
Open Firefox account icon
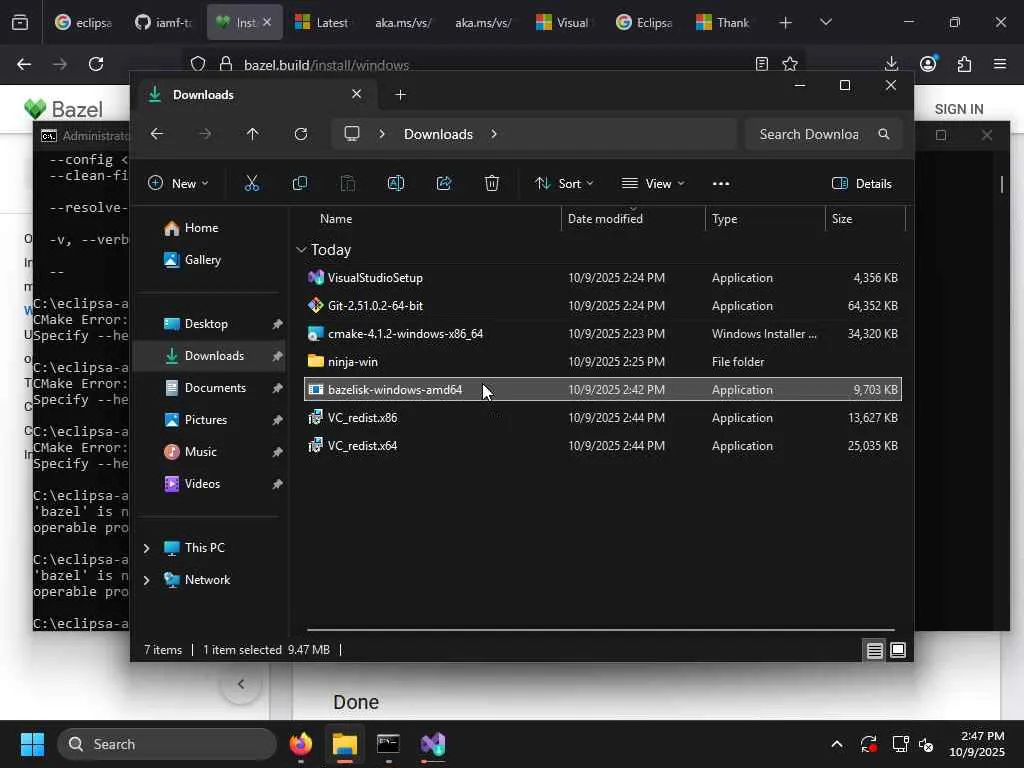click(928, 63)
